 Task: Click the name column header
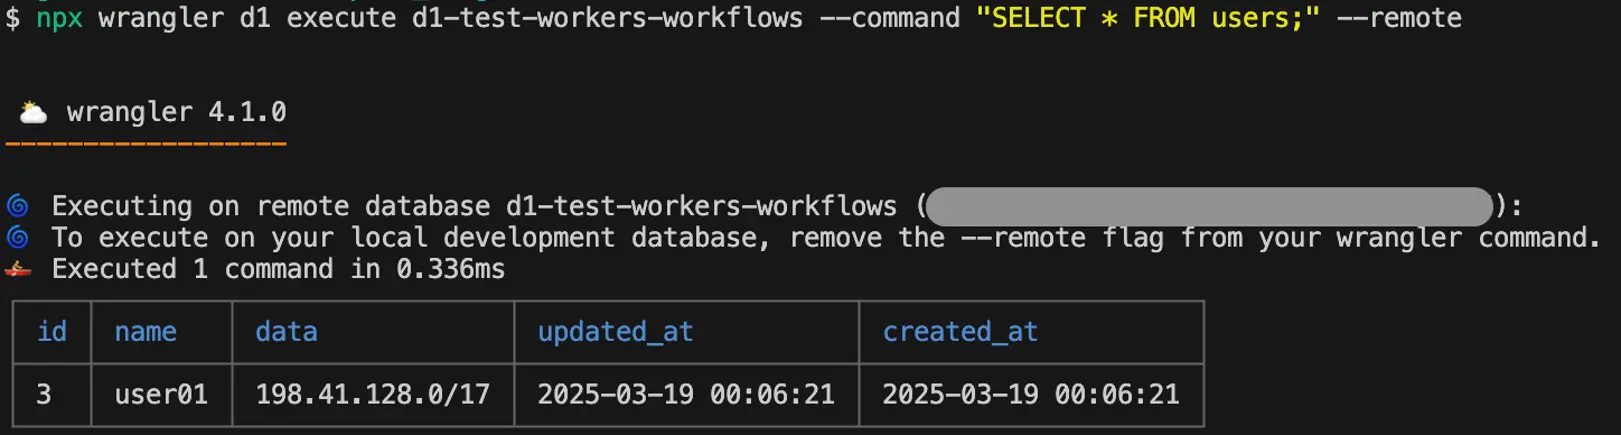[145, 332]
